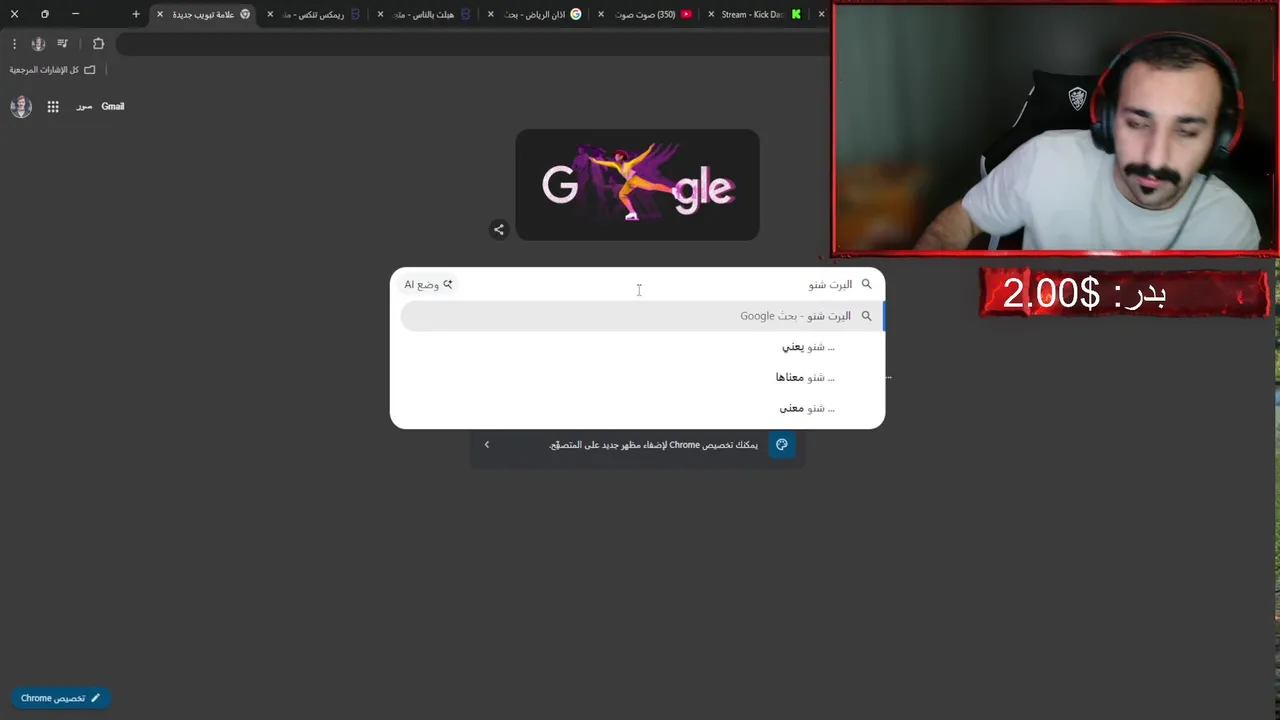Close the 'اذان الرياض' tab

point(490,14)
